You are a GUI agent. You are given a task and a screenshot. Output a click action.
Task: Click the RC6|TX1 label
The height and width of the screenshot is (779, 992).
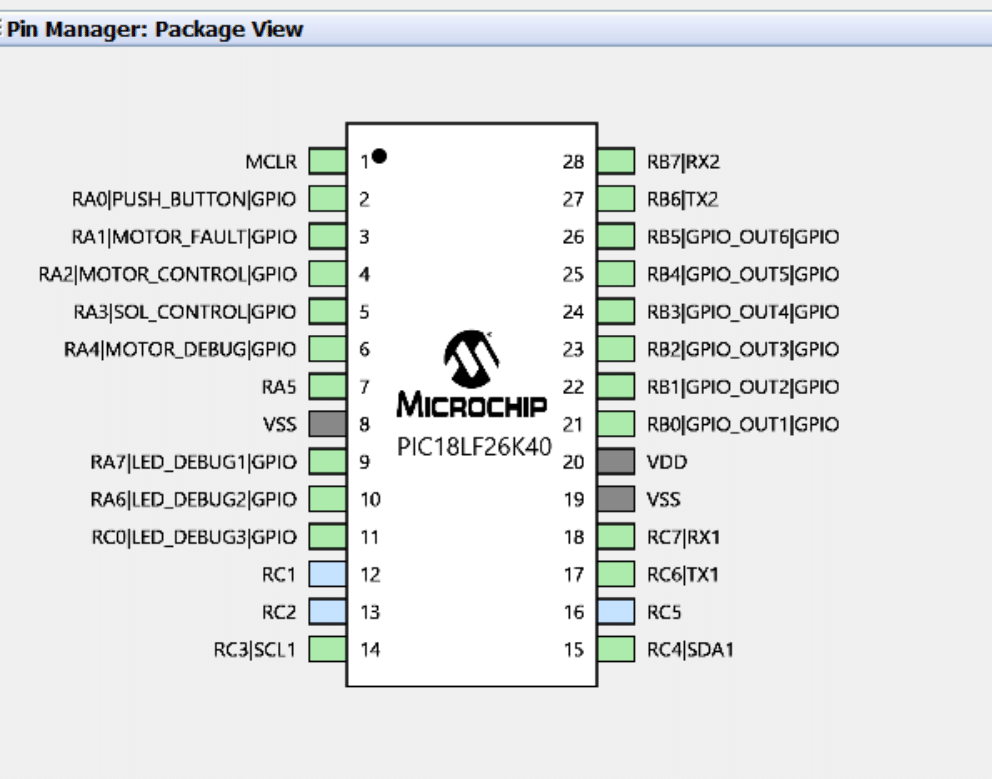coord(683,575)
